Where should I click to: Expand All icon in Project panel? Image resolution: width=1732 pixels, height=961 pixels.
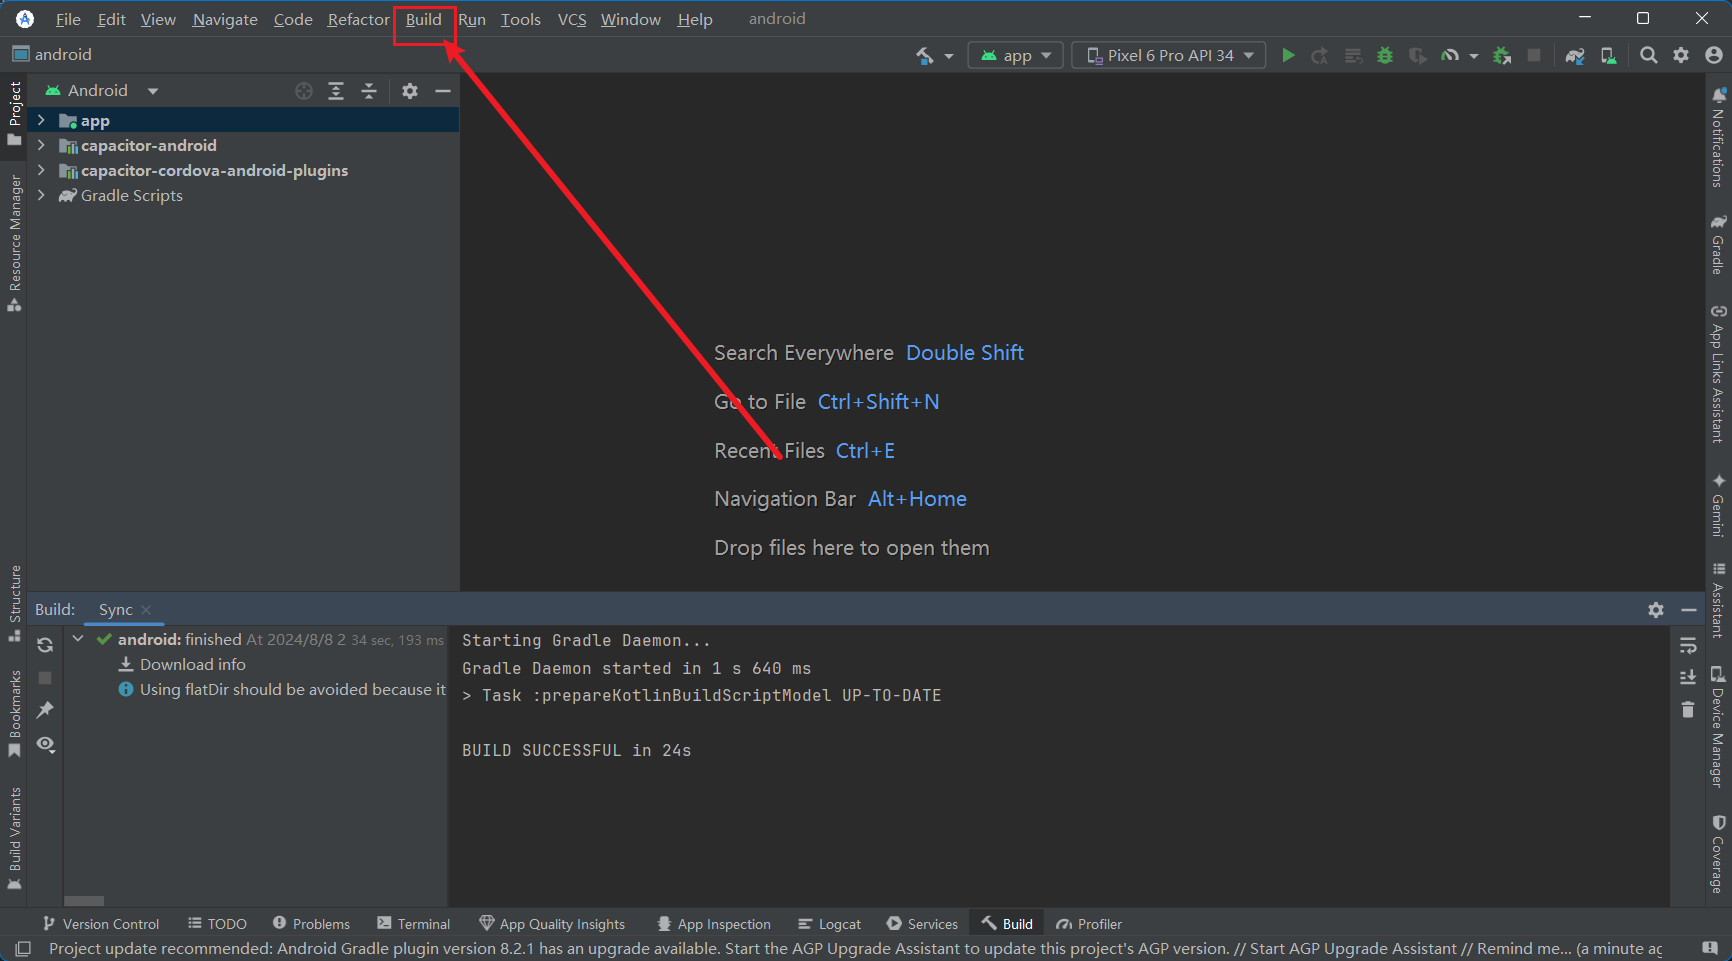tap(336, 91)
